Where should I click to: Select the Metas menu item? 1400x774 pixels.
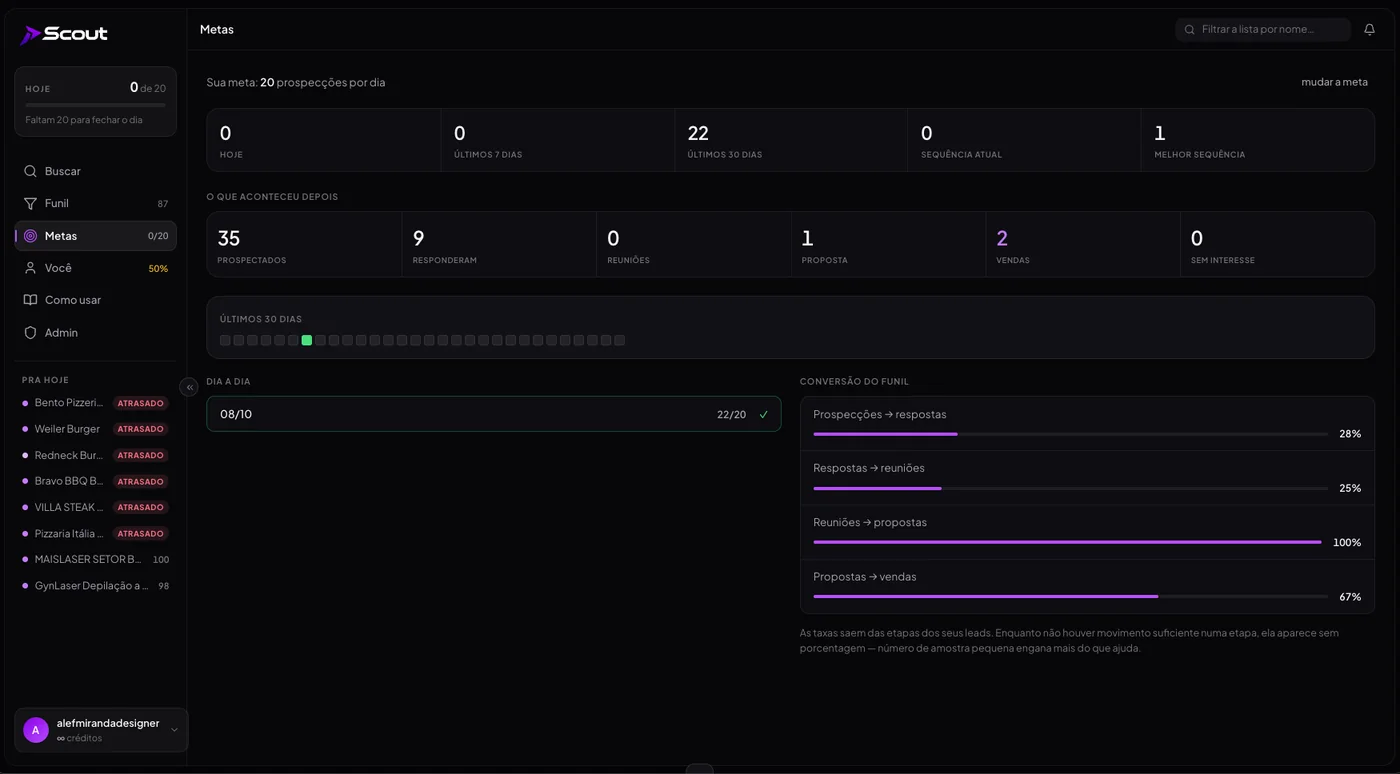coord(95,236)
